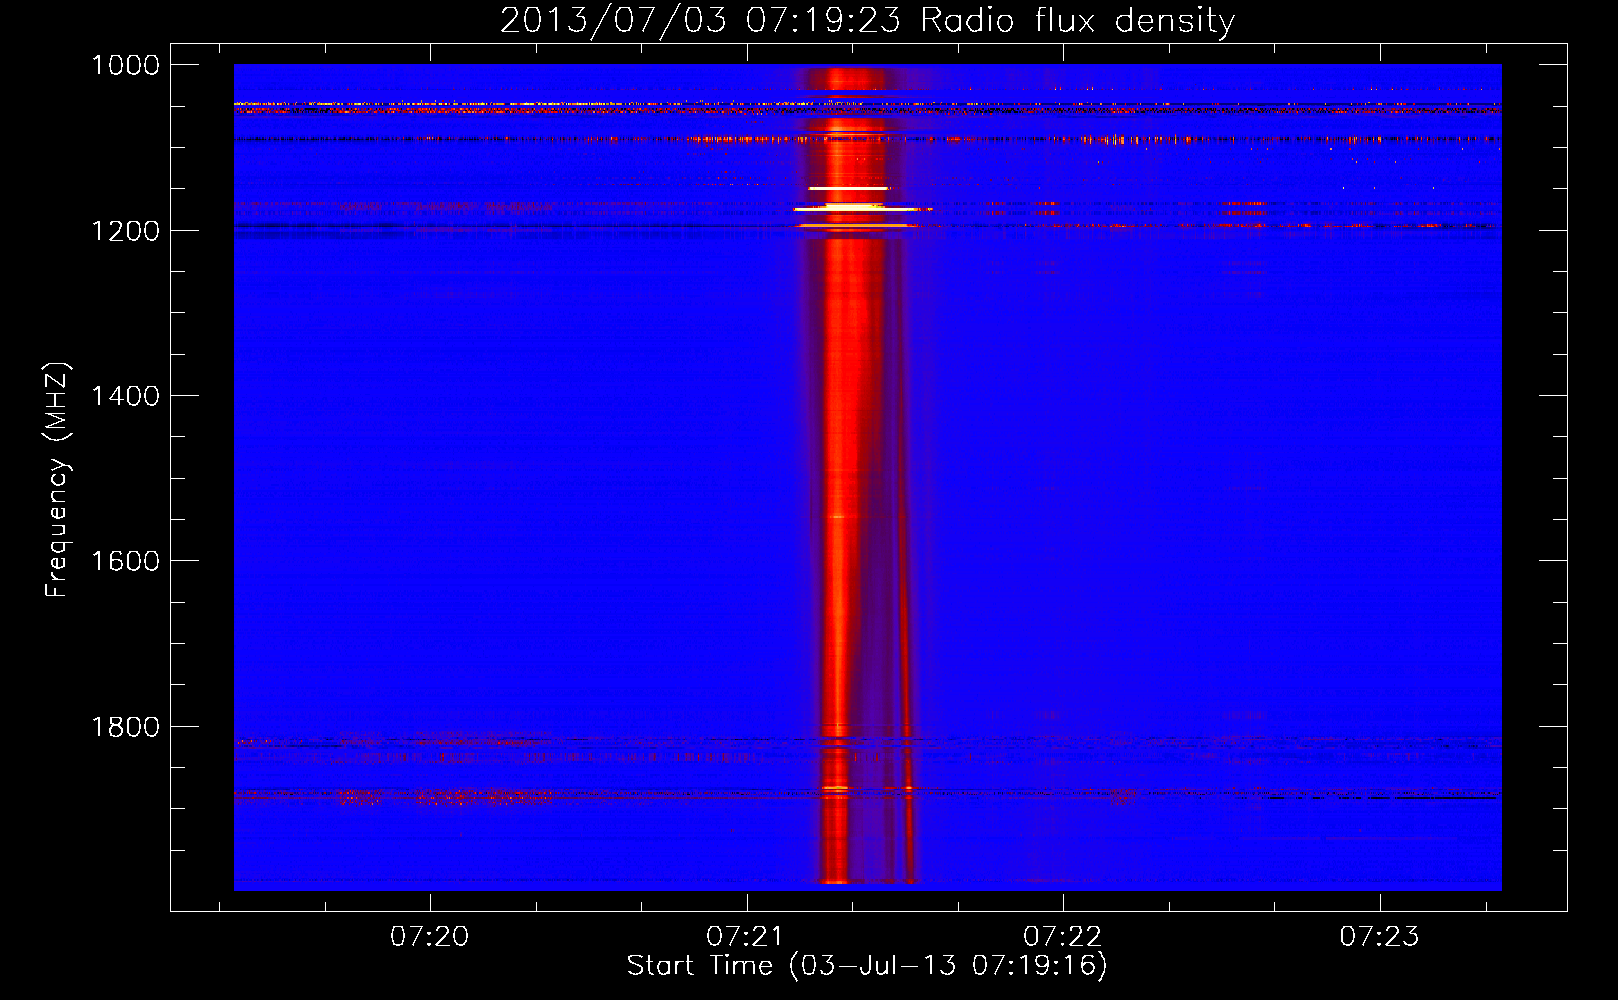Click the 07:20 time tick label

pos(430,937)
